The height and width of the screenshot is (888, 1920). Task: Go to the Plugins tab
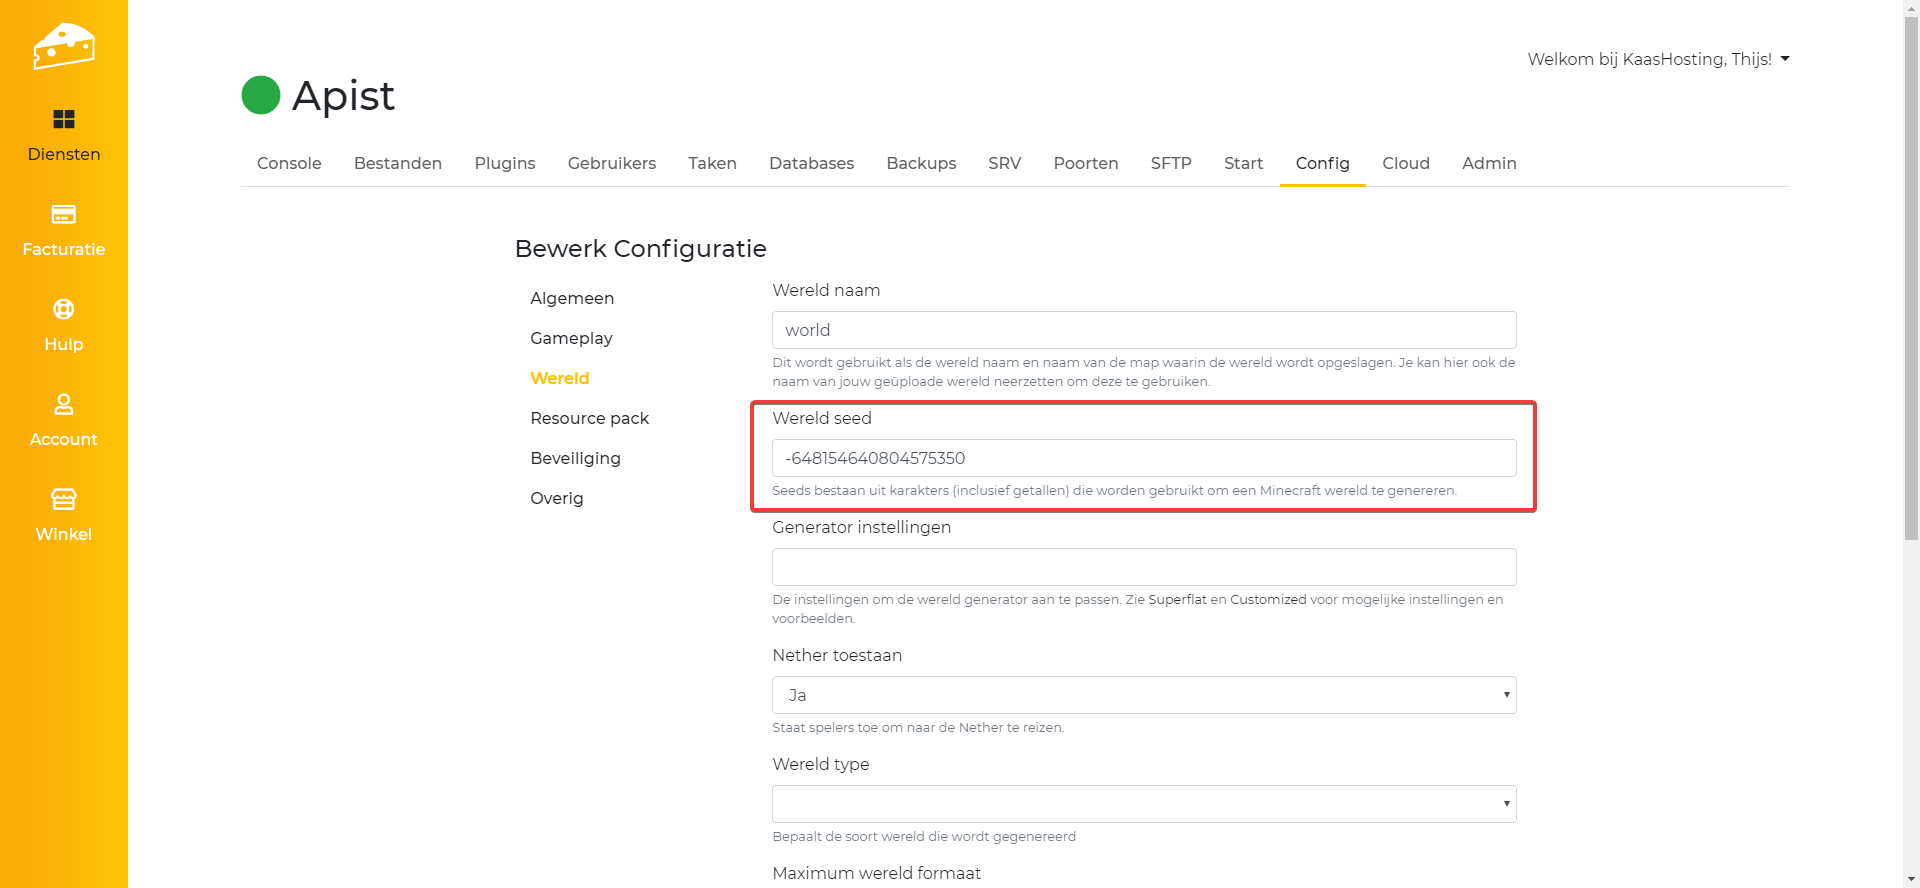pyautogui.click(x=504, y=163)
